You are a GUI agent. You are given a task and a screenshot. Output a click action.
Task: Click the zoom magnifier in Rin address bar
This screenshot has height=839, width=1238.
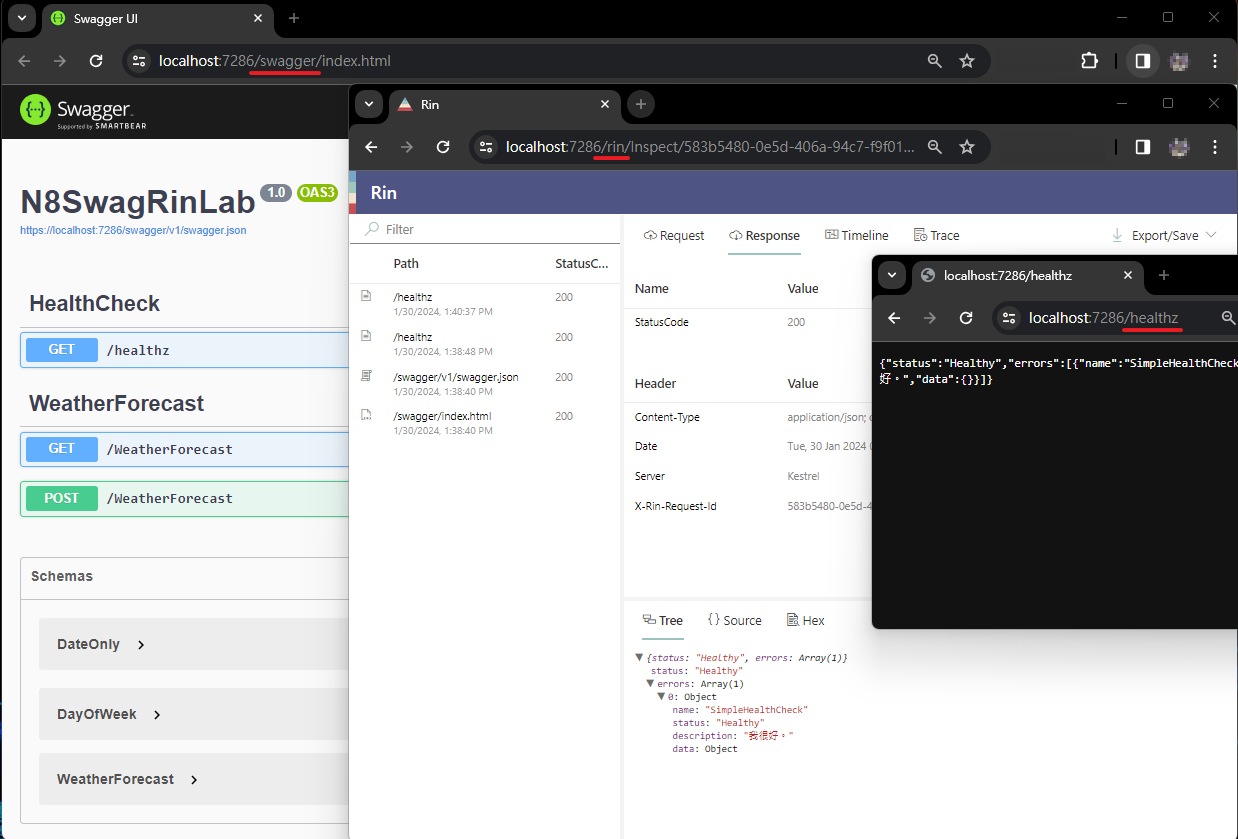(x=934, y=147)
